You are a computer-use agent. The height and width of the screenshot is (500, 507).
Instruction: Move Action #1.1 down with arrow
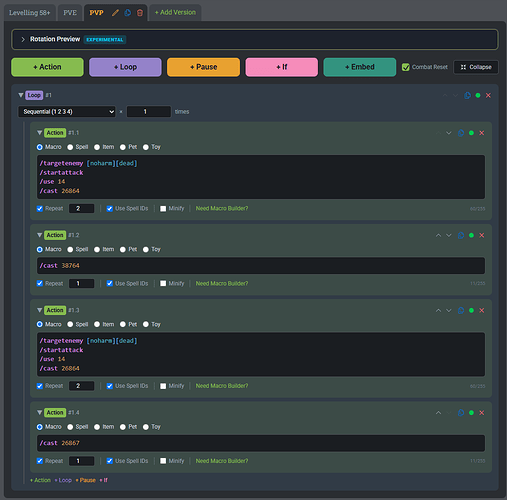449,133
